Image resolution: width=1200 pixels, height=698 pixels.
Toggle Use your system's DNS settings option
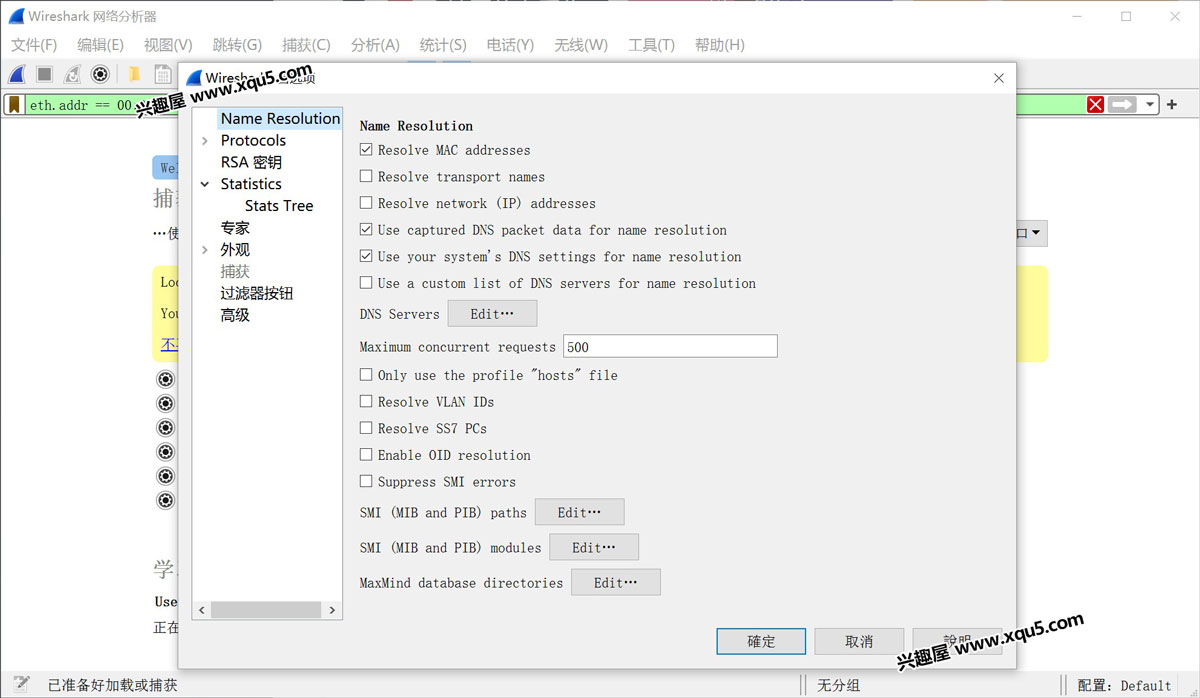click(366, 257)
